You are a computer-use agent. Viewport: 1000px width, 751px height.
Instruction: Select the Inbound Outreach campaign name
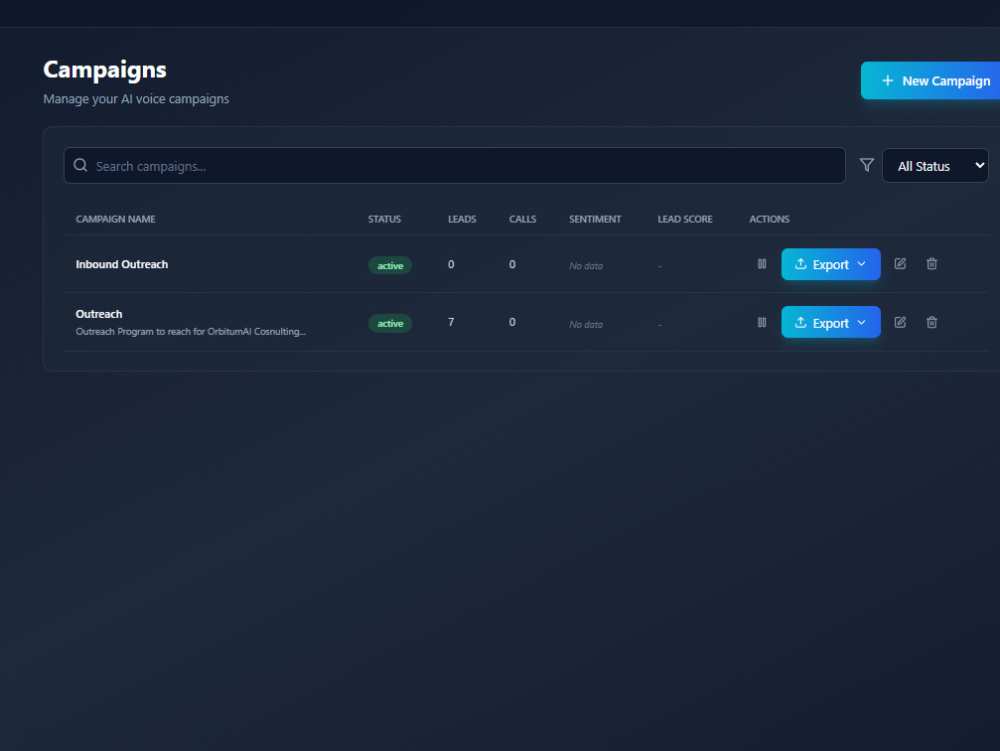pyautogui.click(x=122, y=264)
